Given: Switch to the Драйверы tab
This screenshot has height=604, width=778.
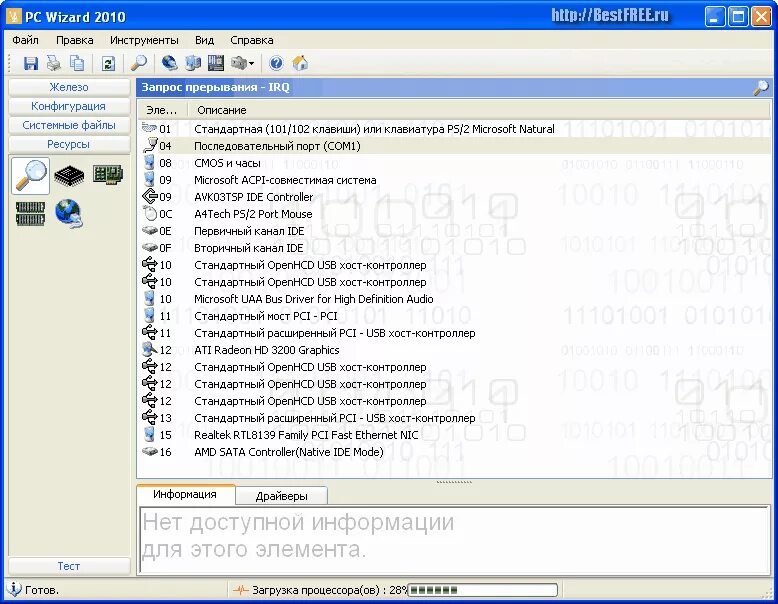Looking at the screenshot, I should pos(281,496).
